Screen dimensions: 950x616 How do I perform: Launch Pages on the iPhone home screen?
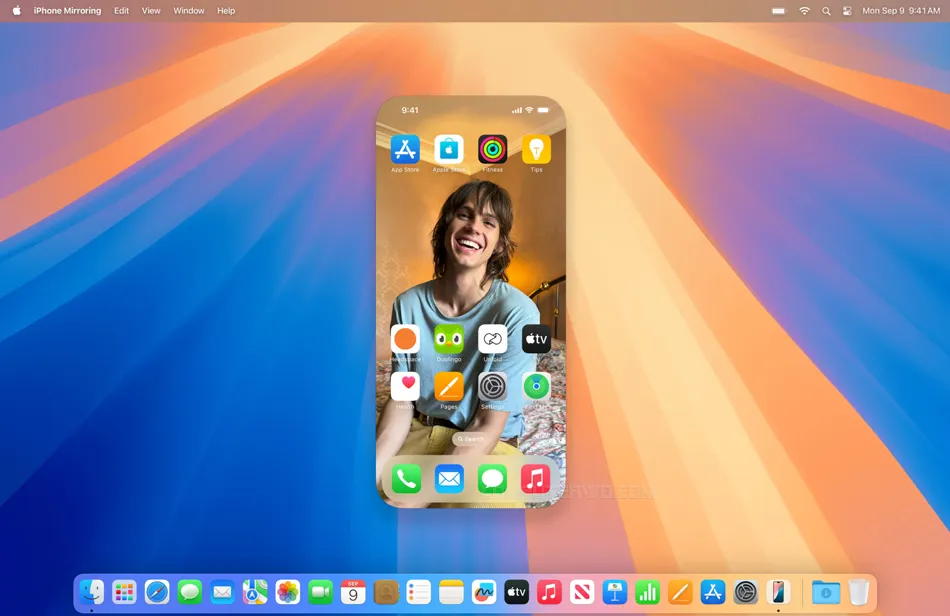point(449,386)
